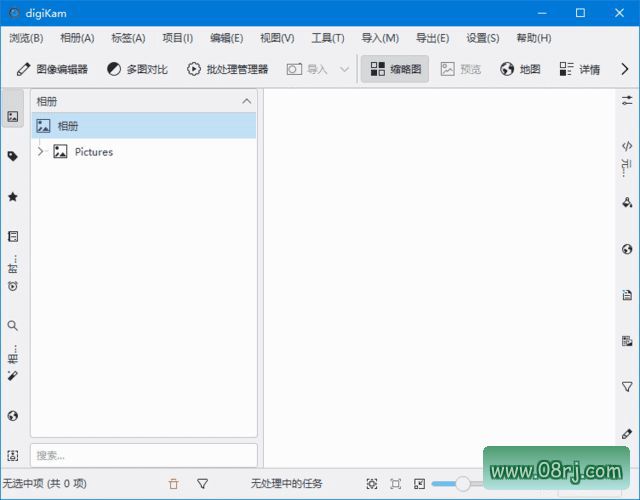The height and width of the screenshot is (500, 640).
Task: Open Versions image-stack tab on right sidebar
Action: [x=627, y=340]
